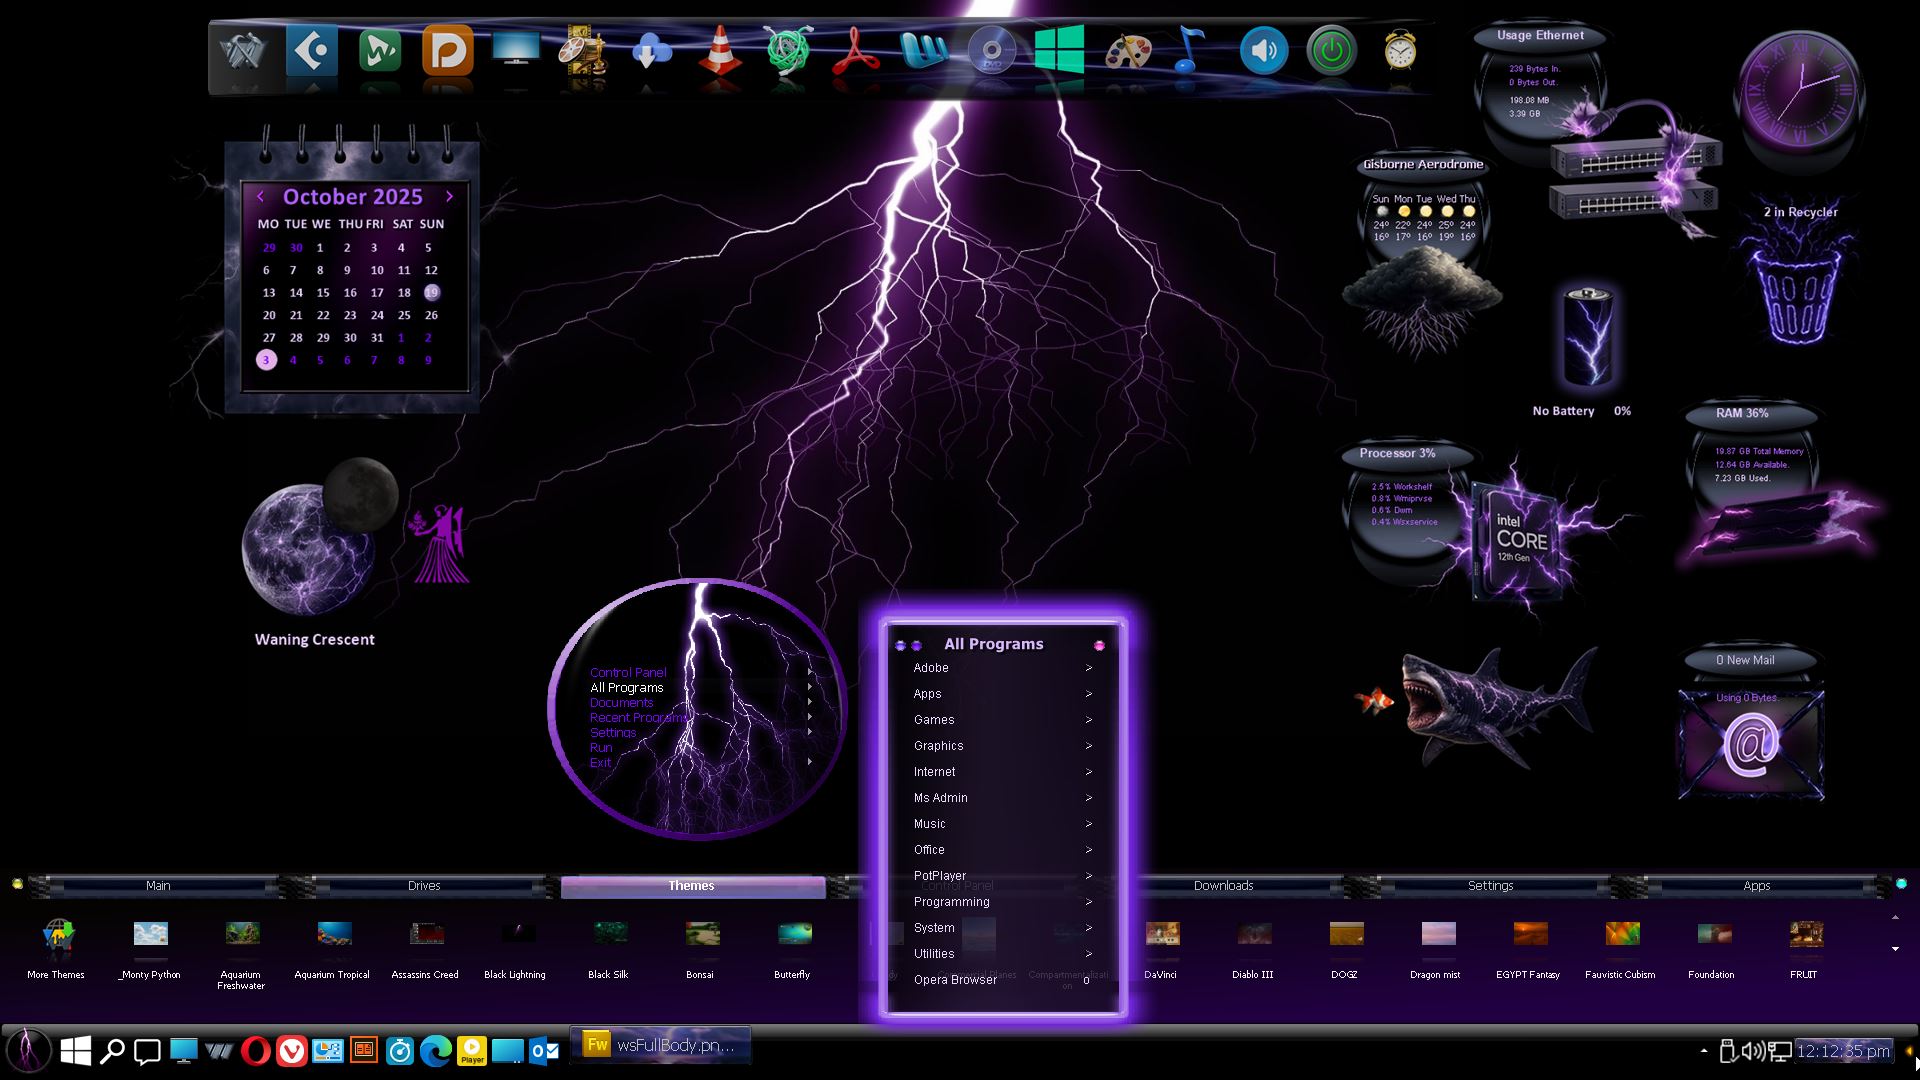This screenshot has width=1920, height=1080.
Task: Click the blue speaker volume icon
Action: [x=1263, y=50]
